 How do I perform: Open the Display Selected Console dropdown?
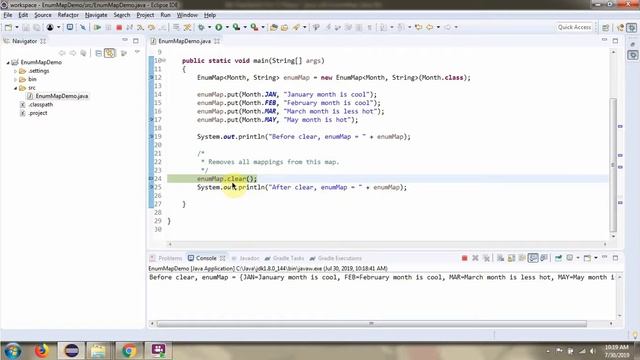coord(578,258)
